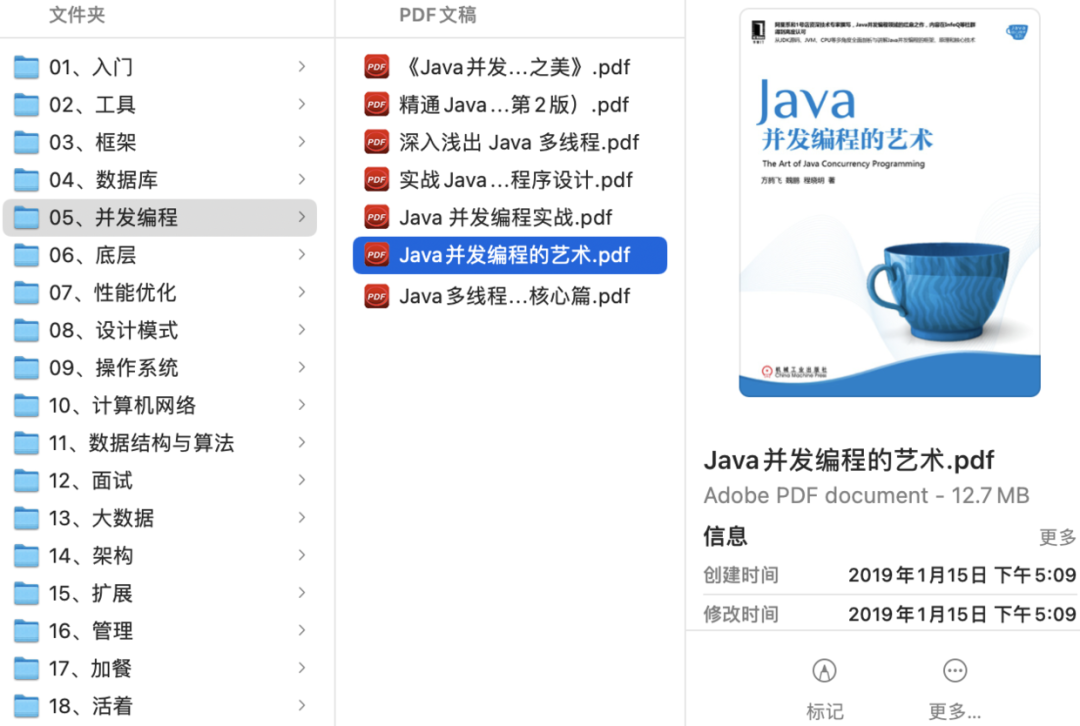Select file 《Java并发…之美》.pdf
The width and height of the screenshot is (1080, 726).
(514, 67)
